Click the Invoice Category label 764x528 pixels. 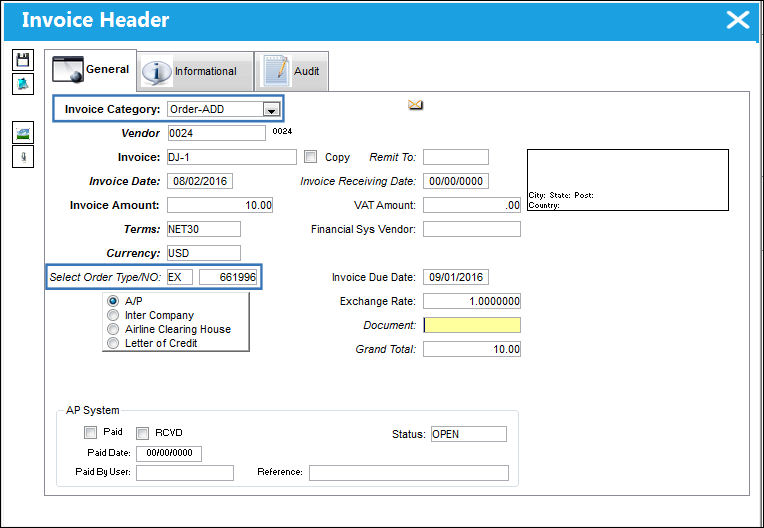[x=113, y=110]
